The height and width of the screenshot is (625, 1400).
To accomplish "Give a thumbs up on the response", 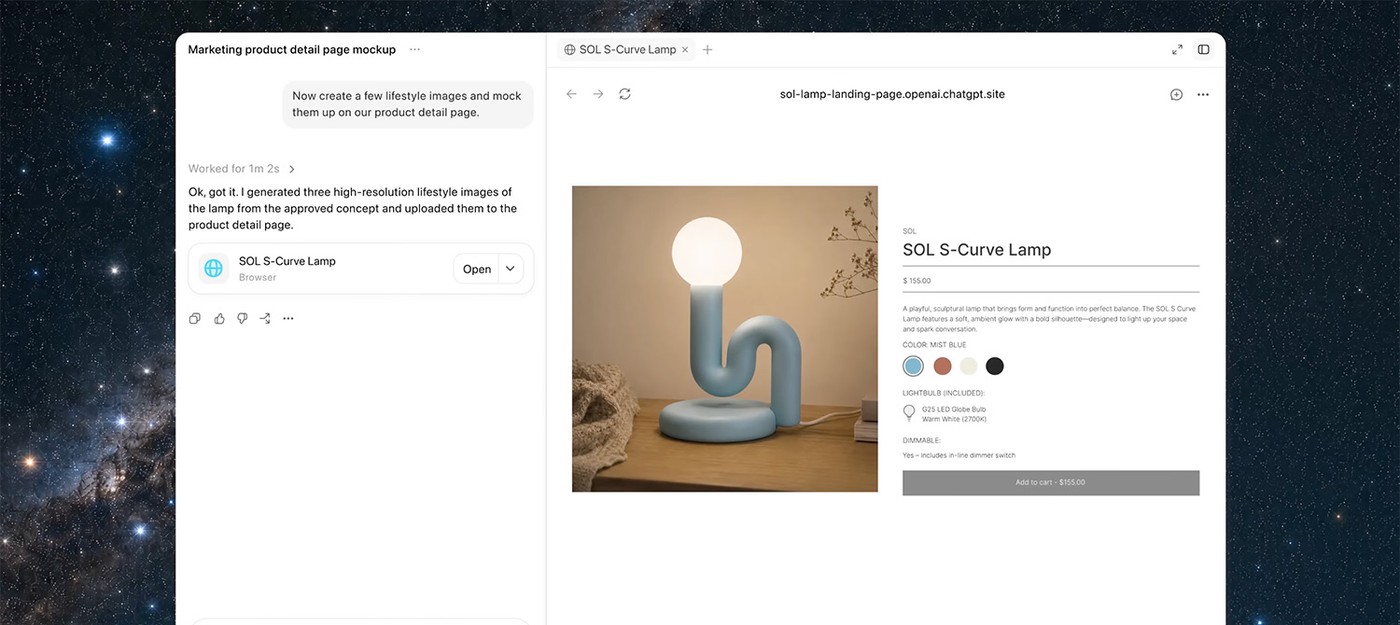I will (x=219, y=319).
